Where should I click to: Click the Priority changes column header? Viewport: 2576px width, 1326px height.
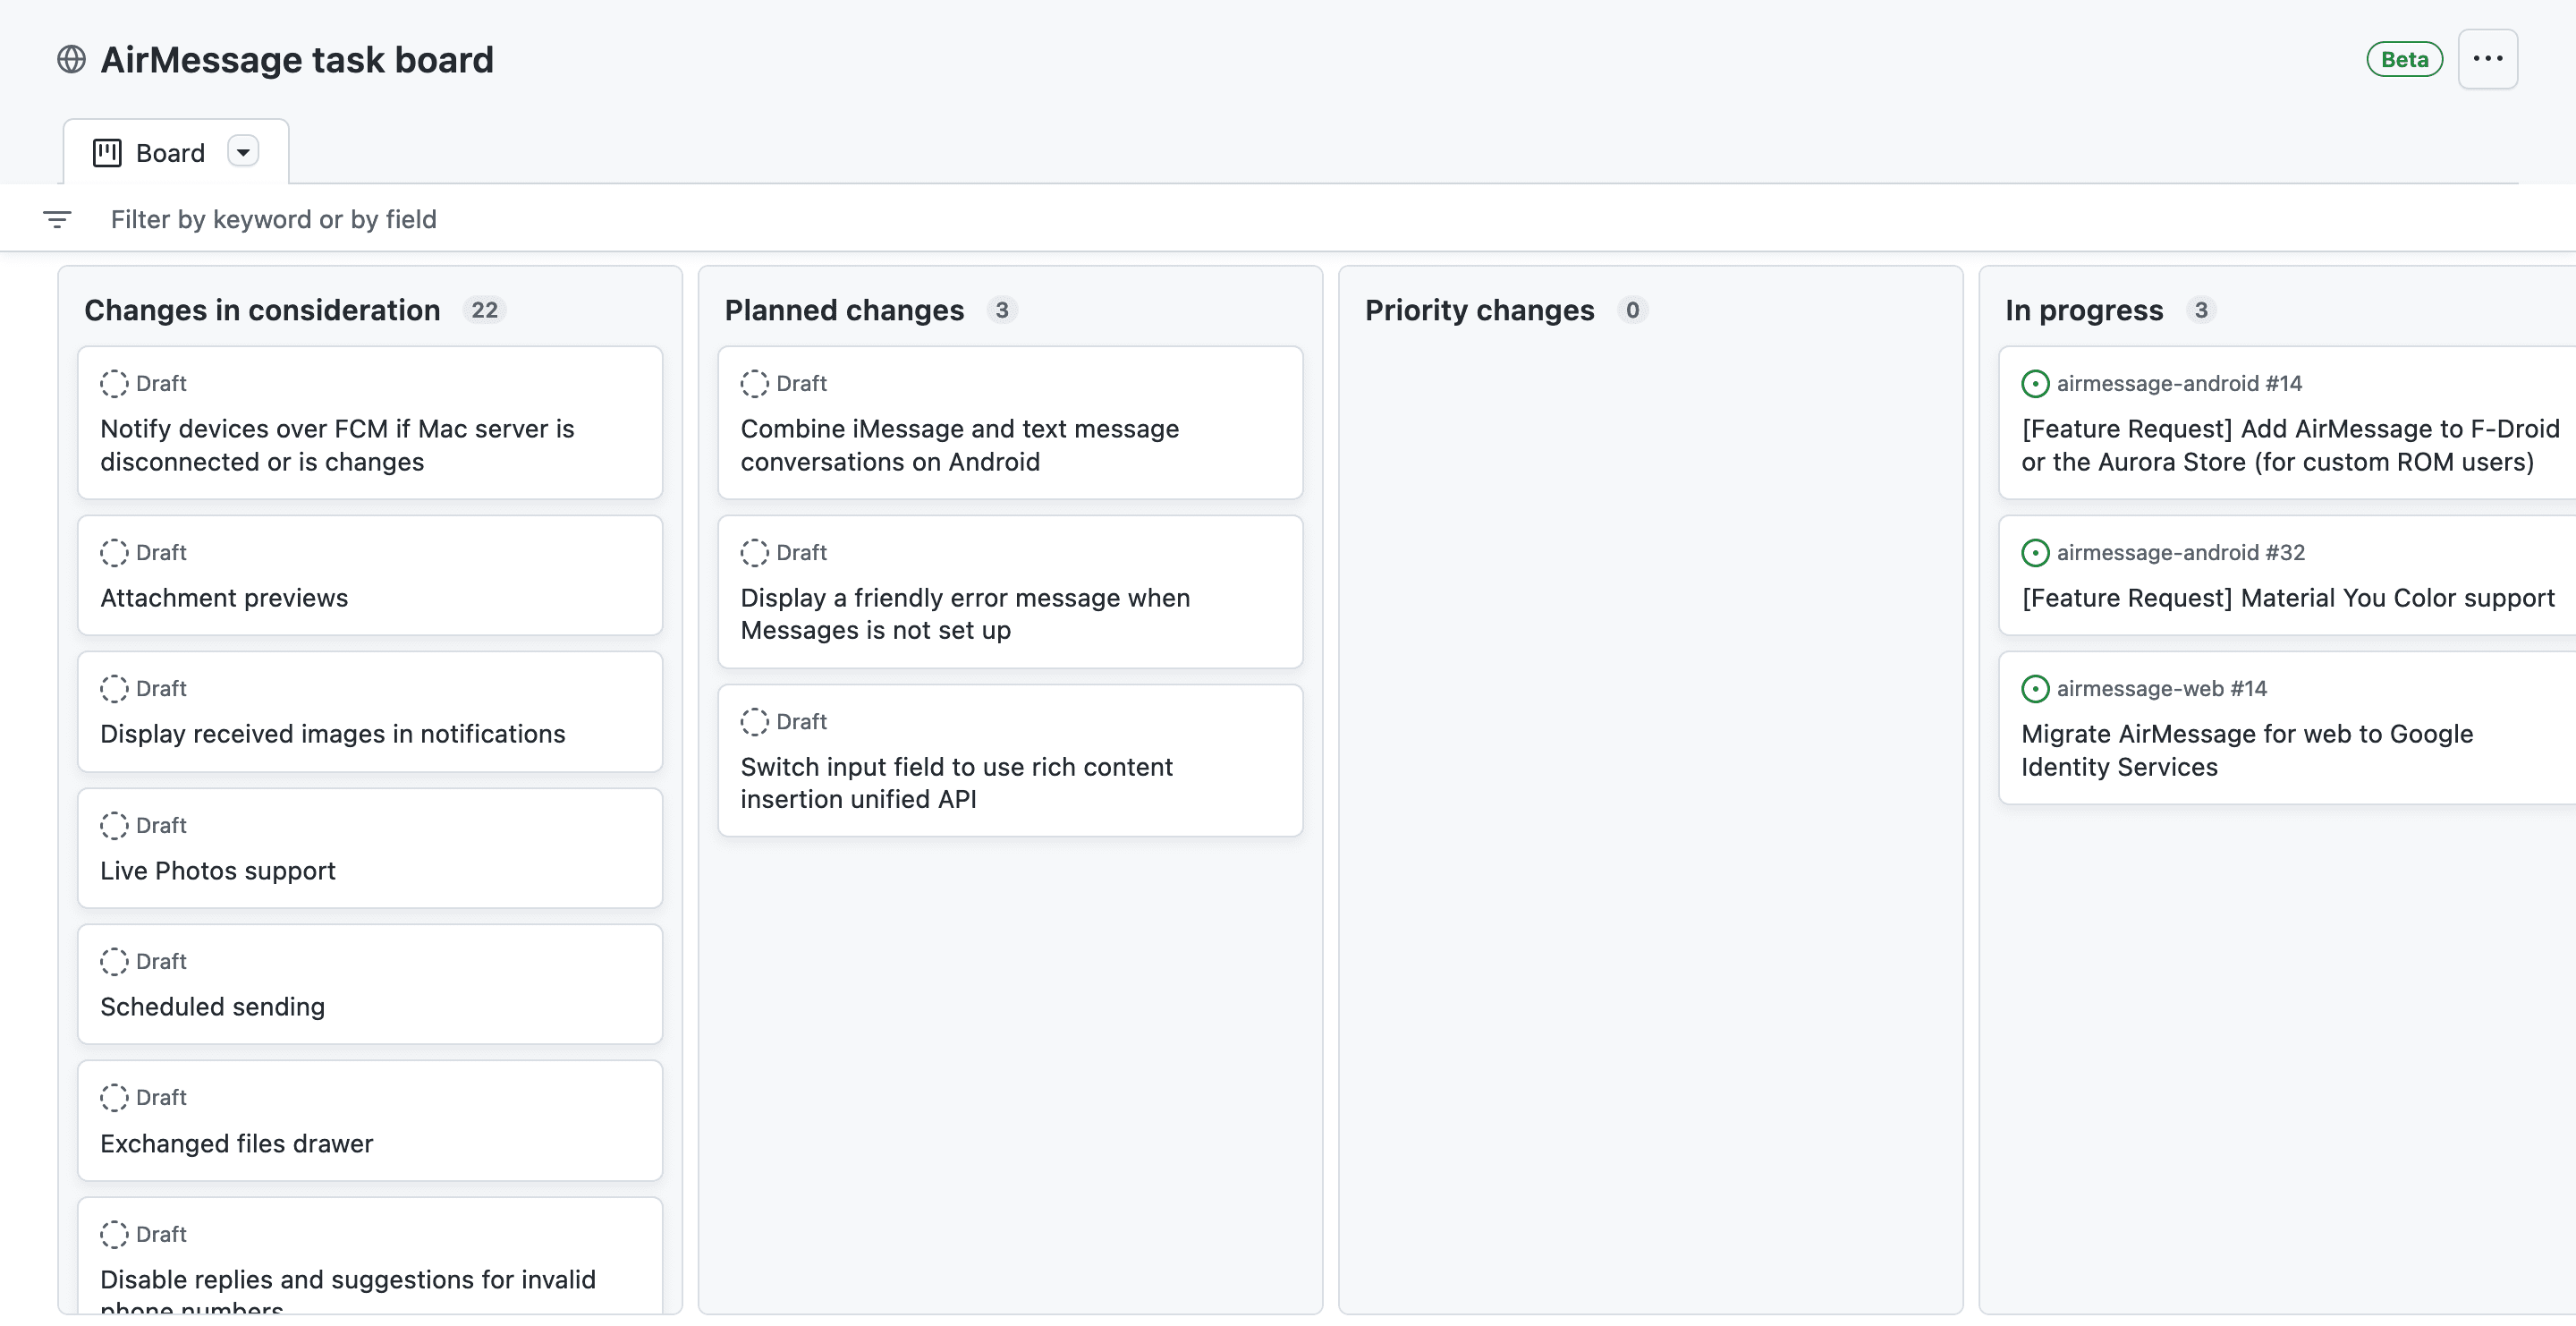coord(1479,310)
